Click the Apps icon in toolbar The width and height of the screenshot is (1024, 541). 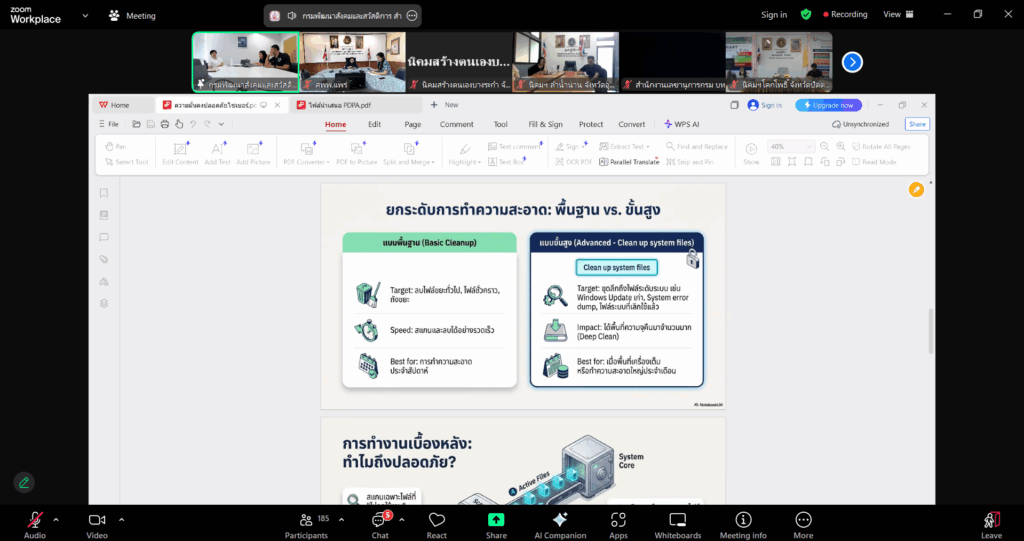point(618,524)
